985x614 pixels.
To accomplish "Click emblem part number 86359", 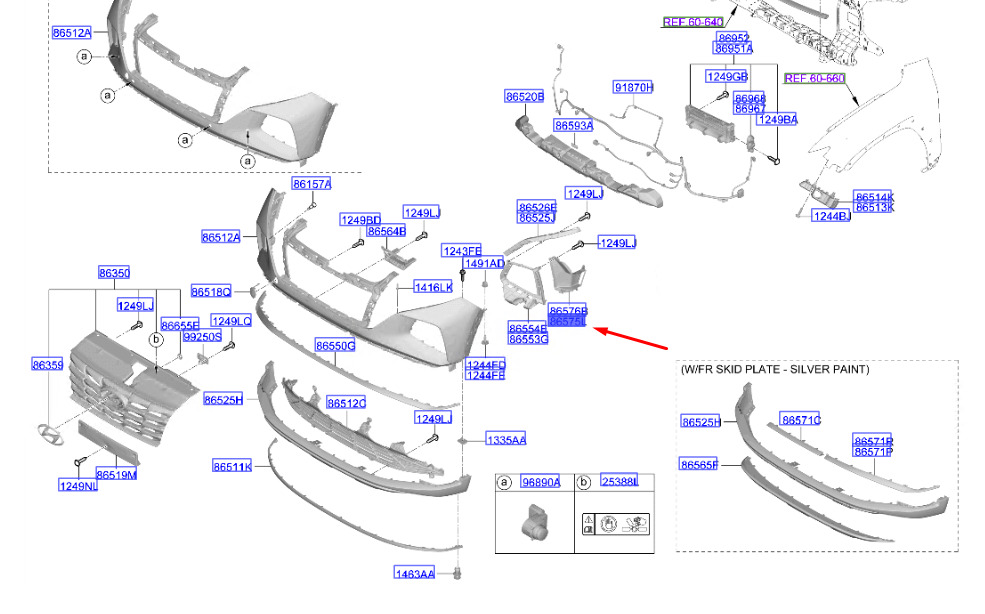I will [47, 366].
